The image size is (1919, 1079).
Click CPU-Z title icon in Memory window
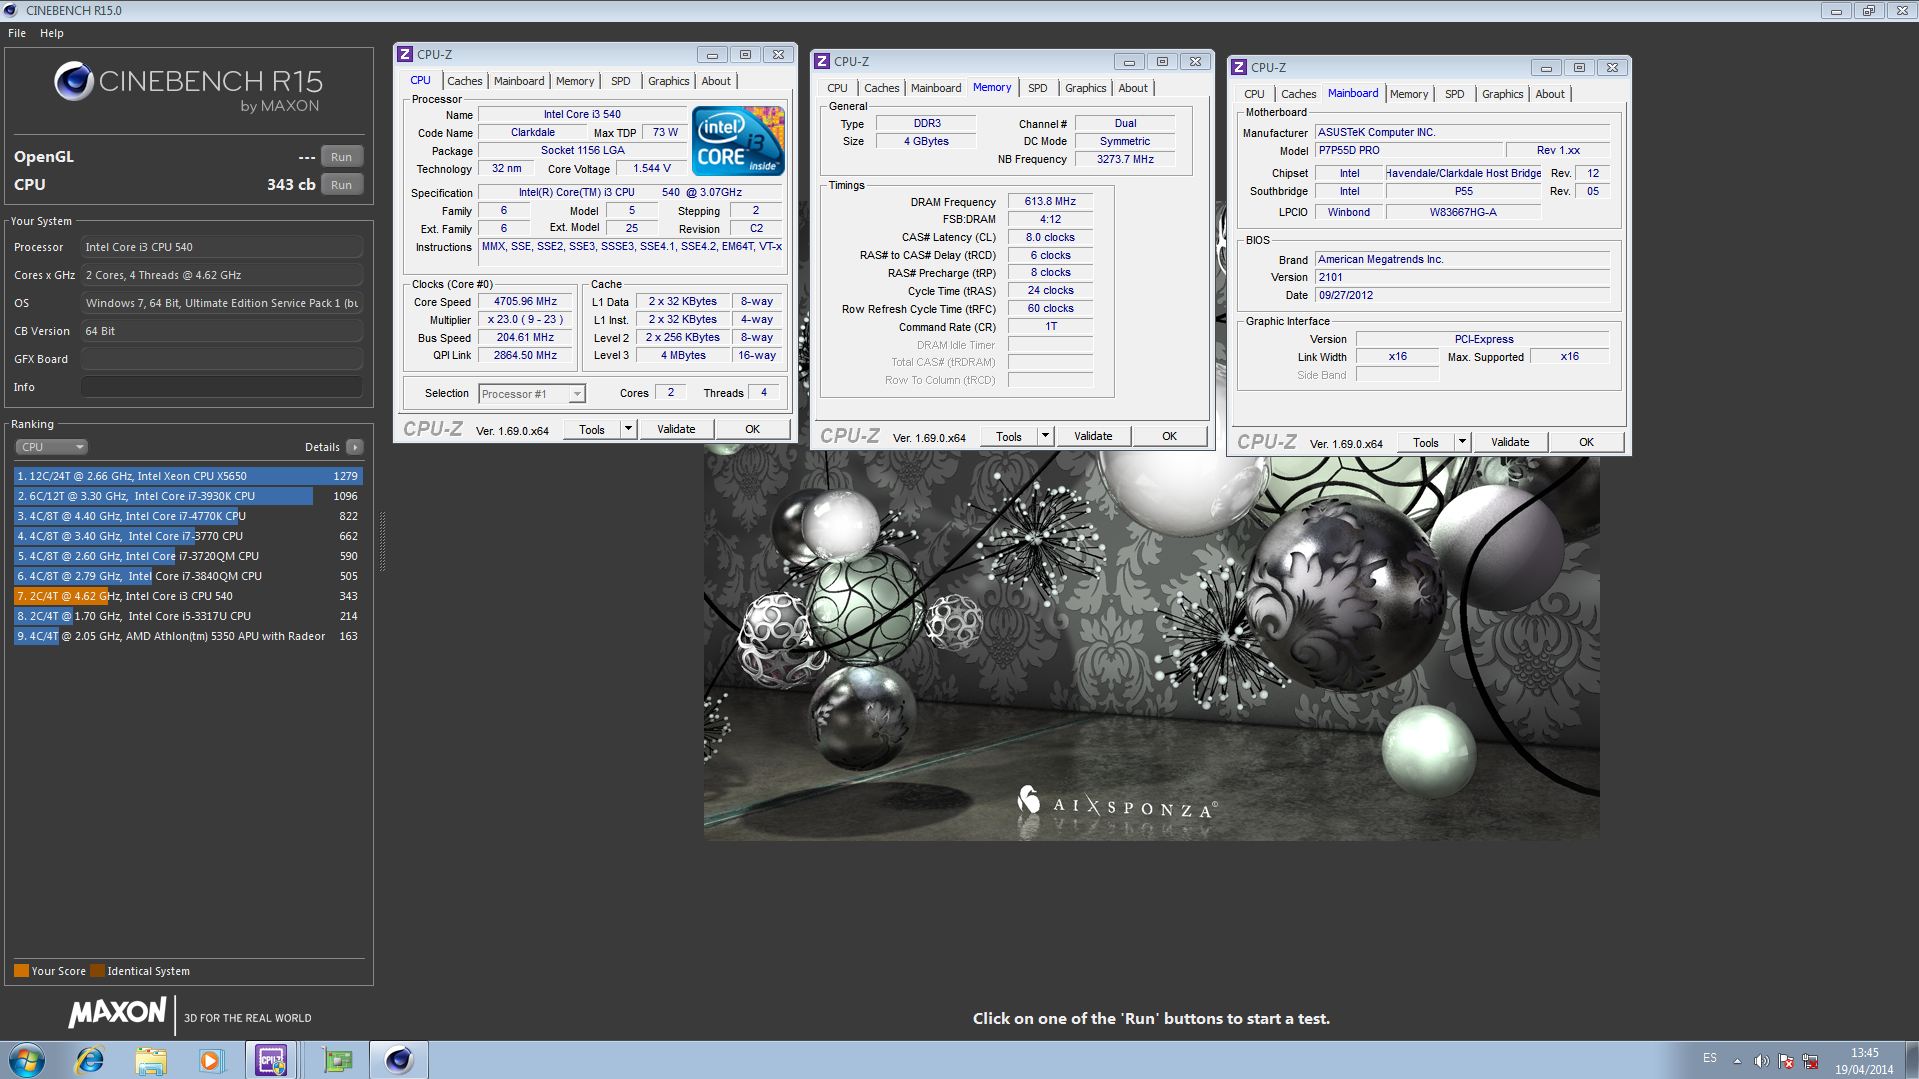[x=822, y=62]
